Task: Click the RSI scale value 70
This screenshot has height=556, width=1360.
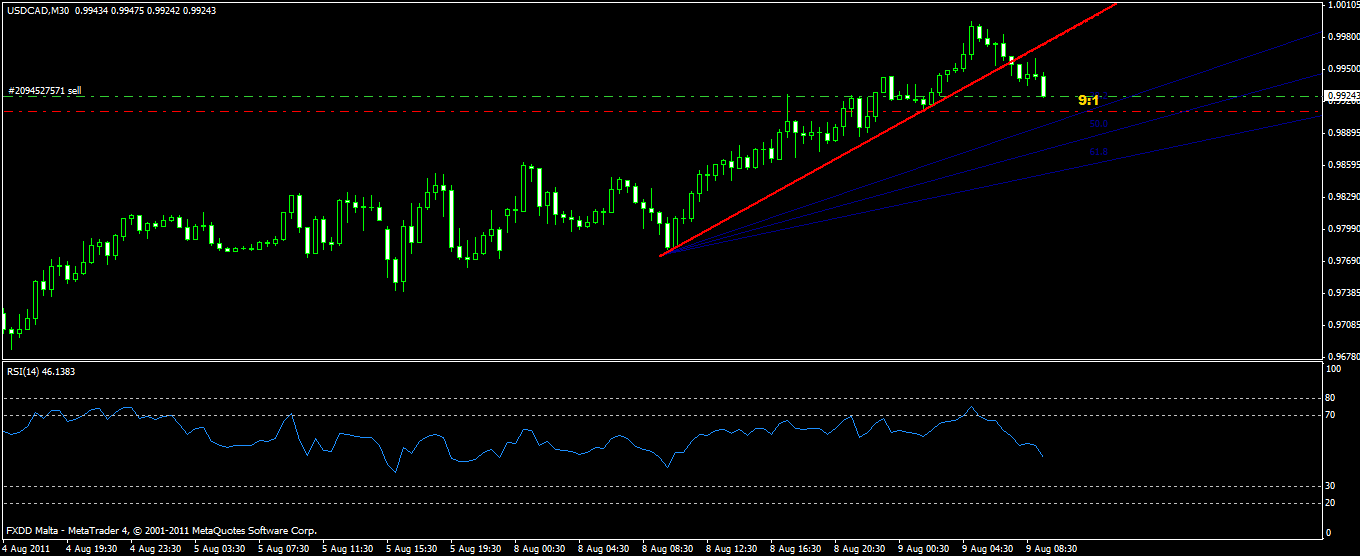Action: coord(1331,414)
